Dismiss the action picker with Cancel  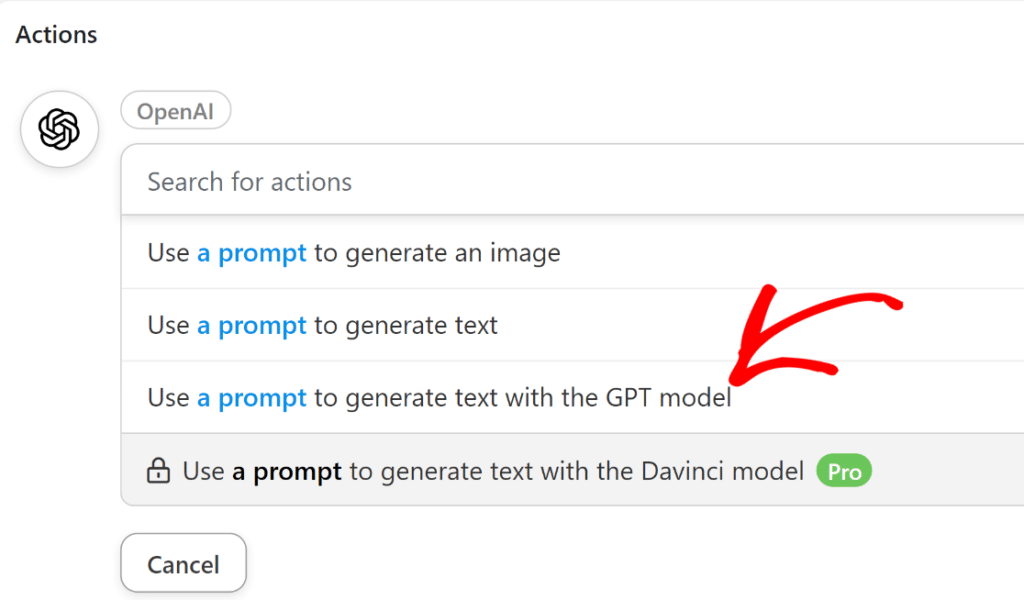coord(183,563)
